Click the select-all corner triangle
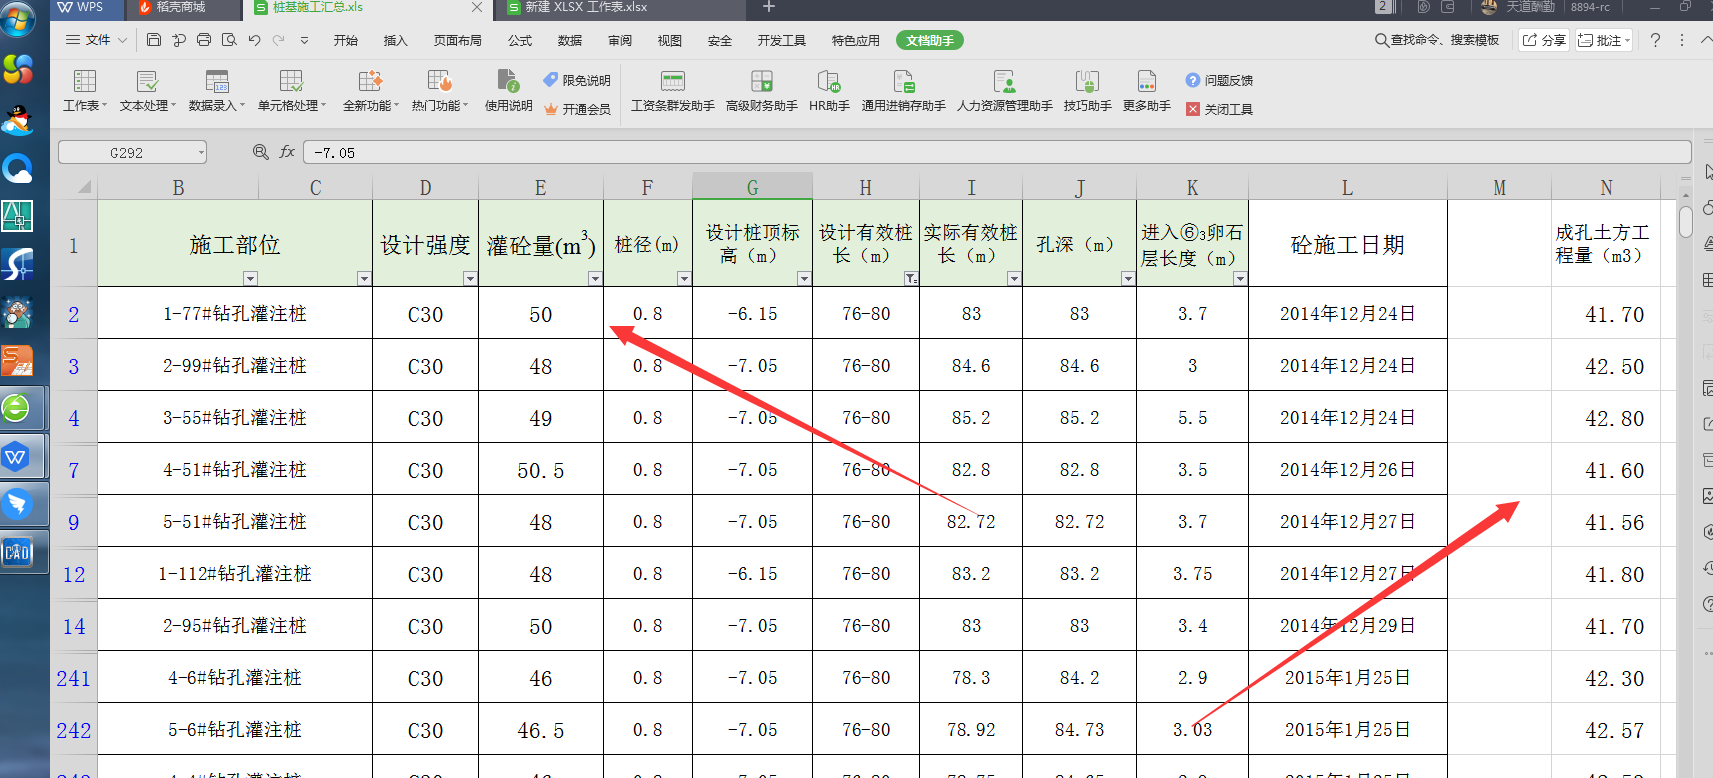Viewport: 1713px width, 778px height. [84, 187]
